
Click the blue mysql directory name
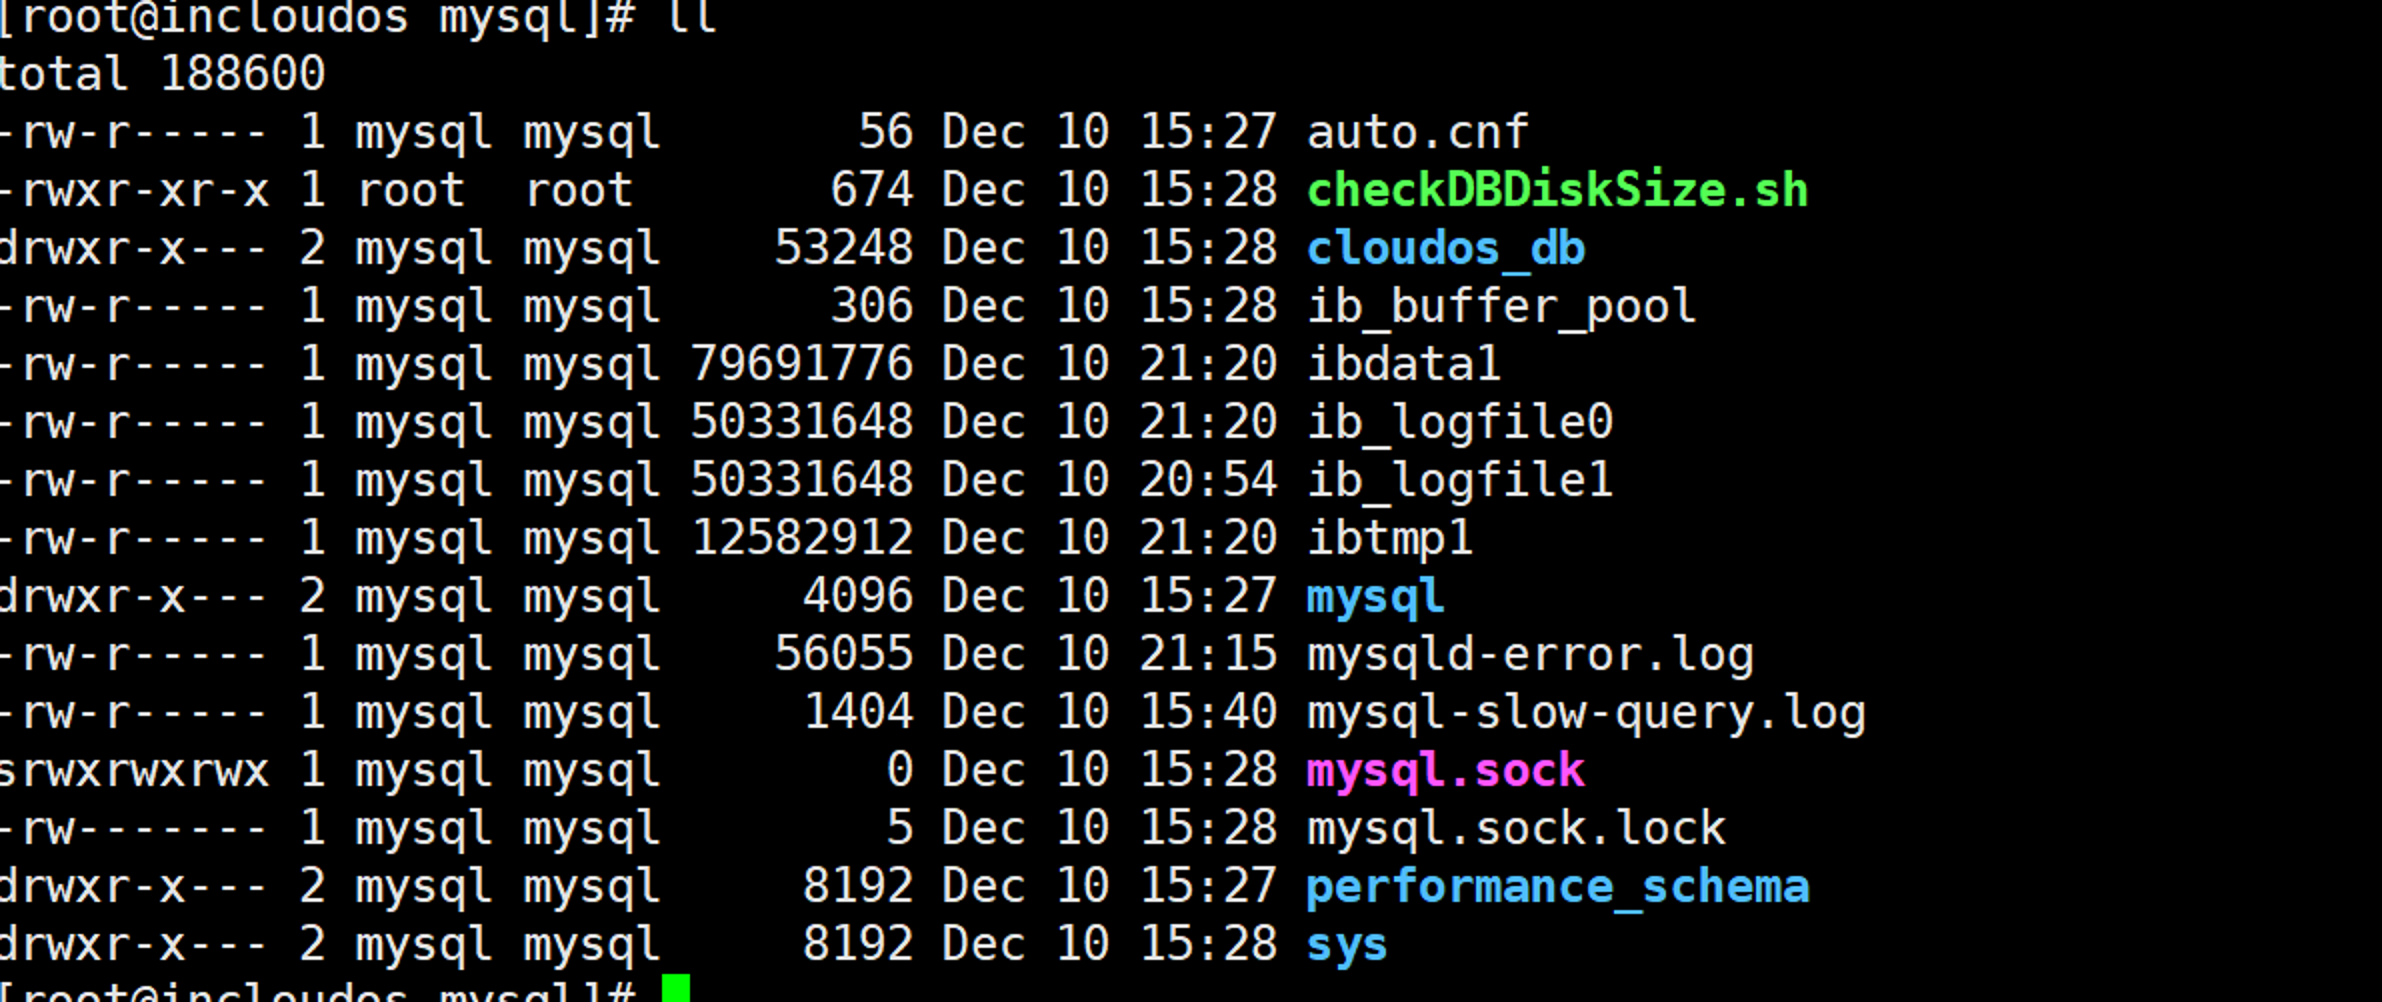click(x=1375, y=598)
